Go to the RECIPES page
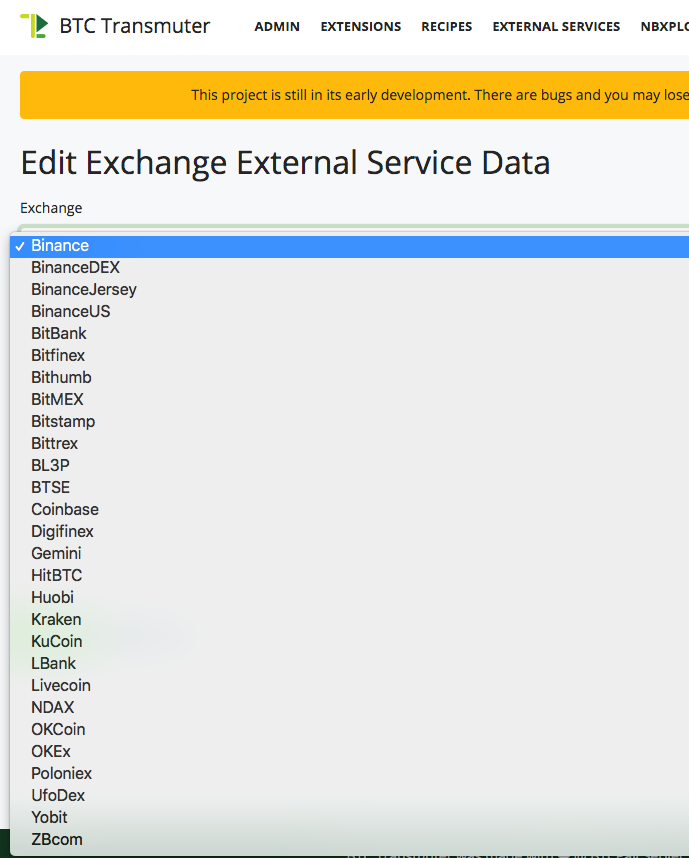The height and width of the screenshot is (858, 689). coord(447,26)
